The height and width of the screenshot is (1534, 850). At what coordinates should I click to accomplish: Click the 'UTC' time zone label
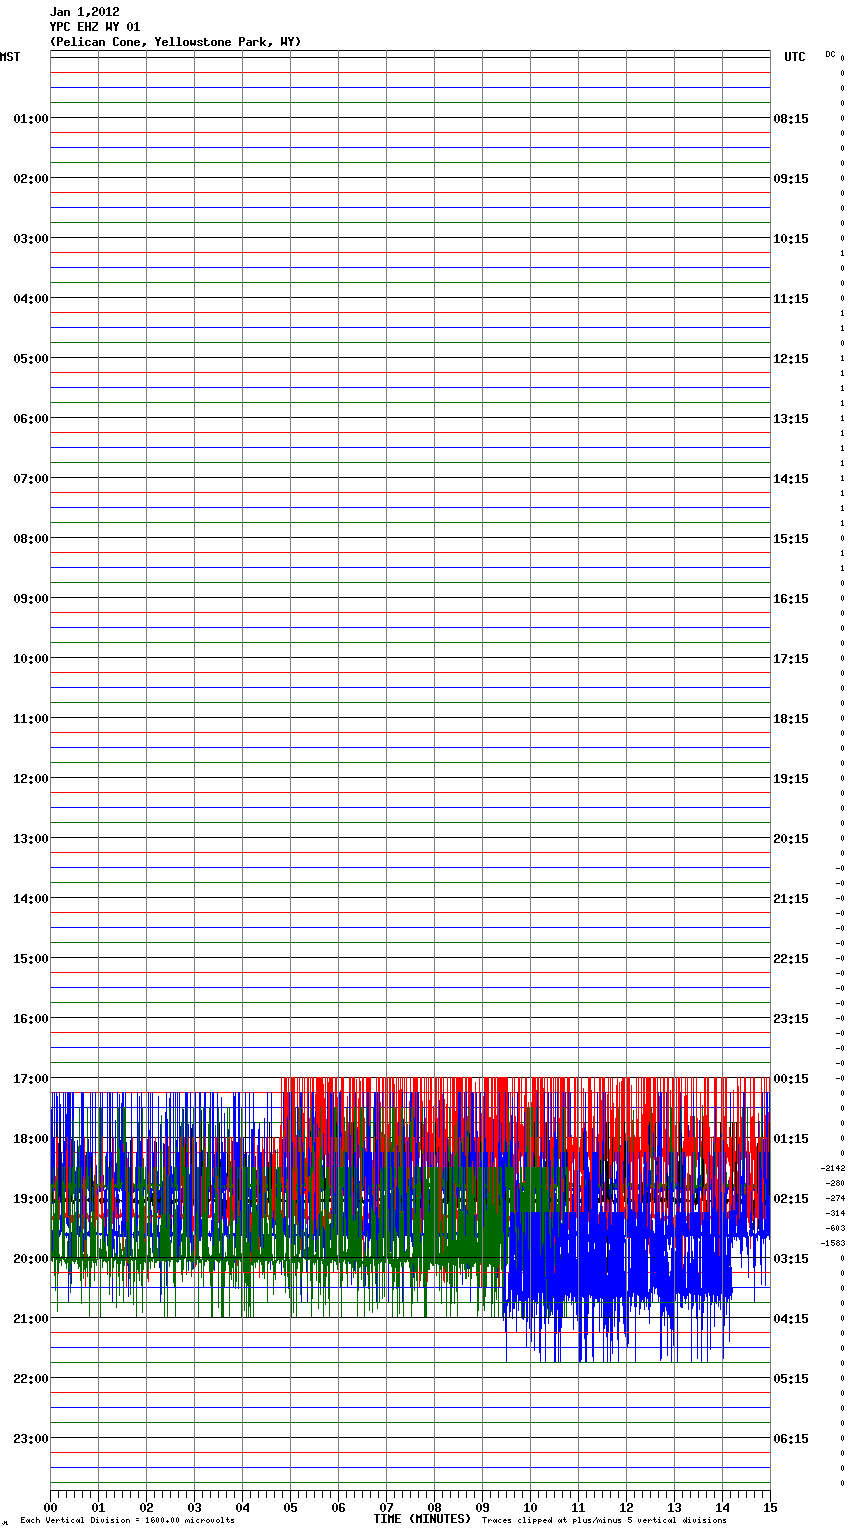[794, 57]
